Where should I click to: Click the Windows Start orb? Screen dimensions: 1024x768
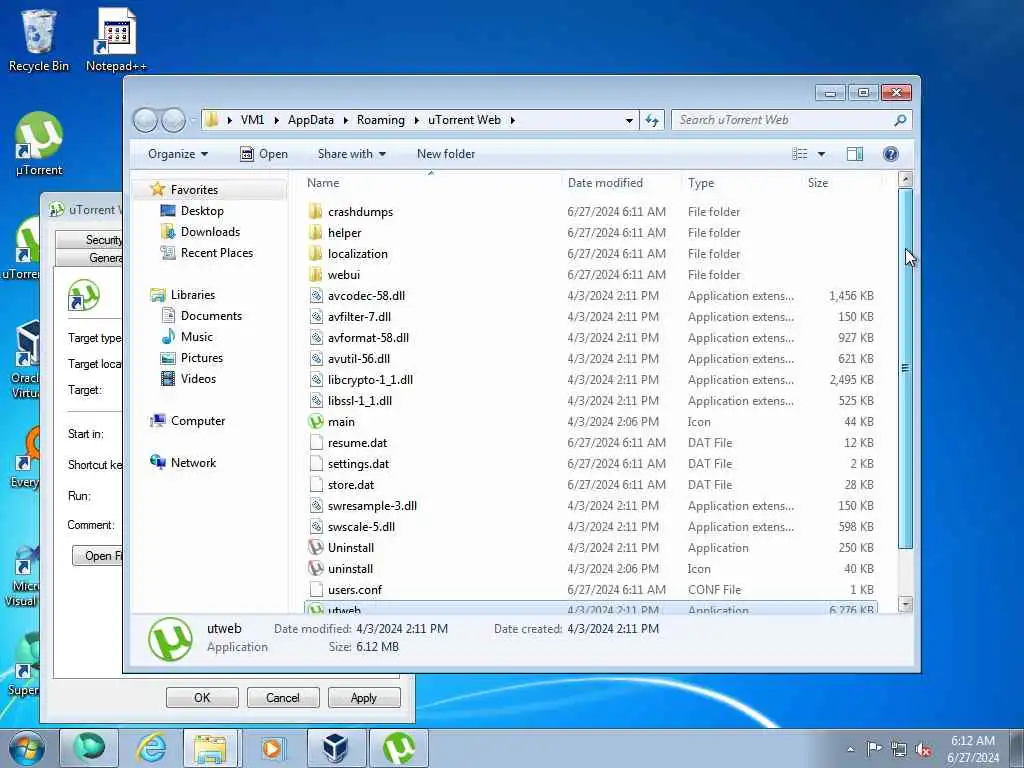point(27,748)
